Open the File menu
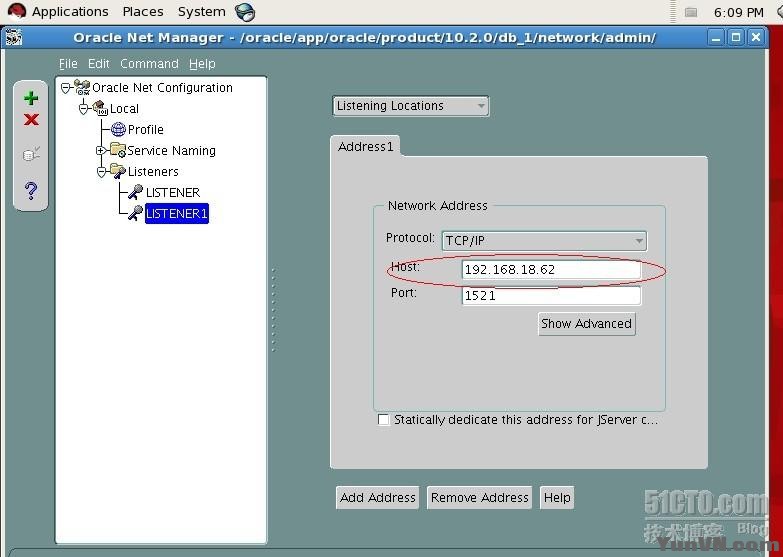The height and width of the screenshot is (557, 783). click(68, 64)
